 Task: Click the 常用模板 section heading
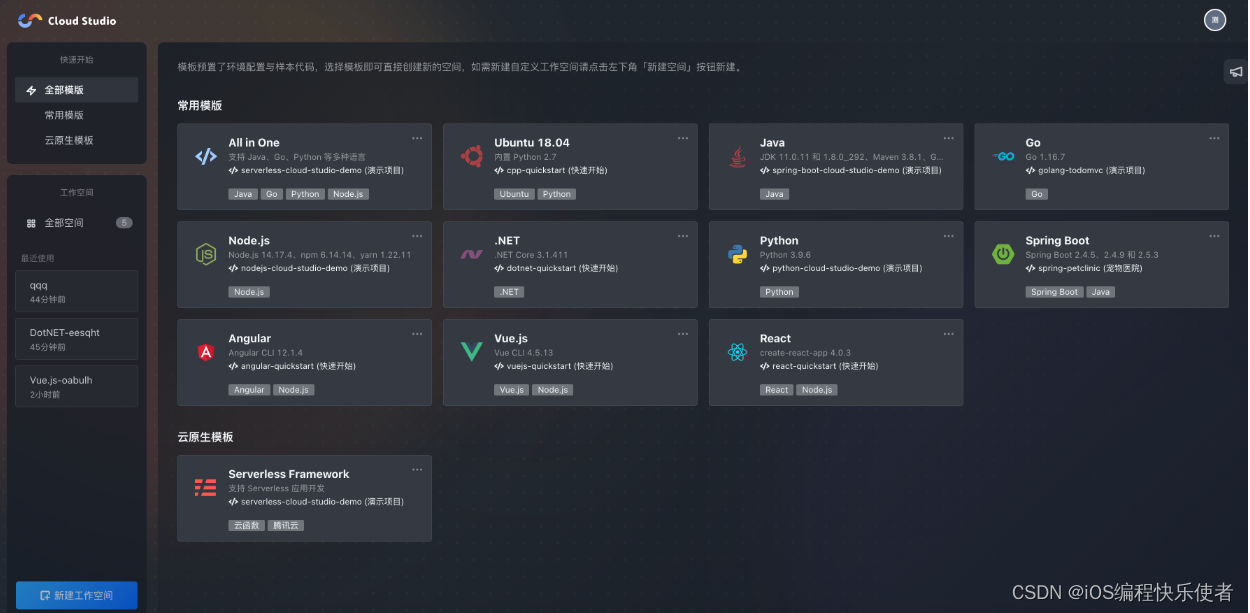click(200, 105)
